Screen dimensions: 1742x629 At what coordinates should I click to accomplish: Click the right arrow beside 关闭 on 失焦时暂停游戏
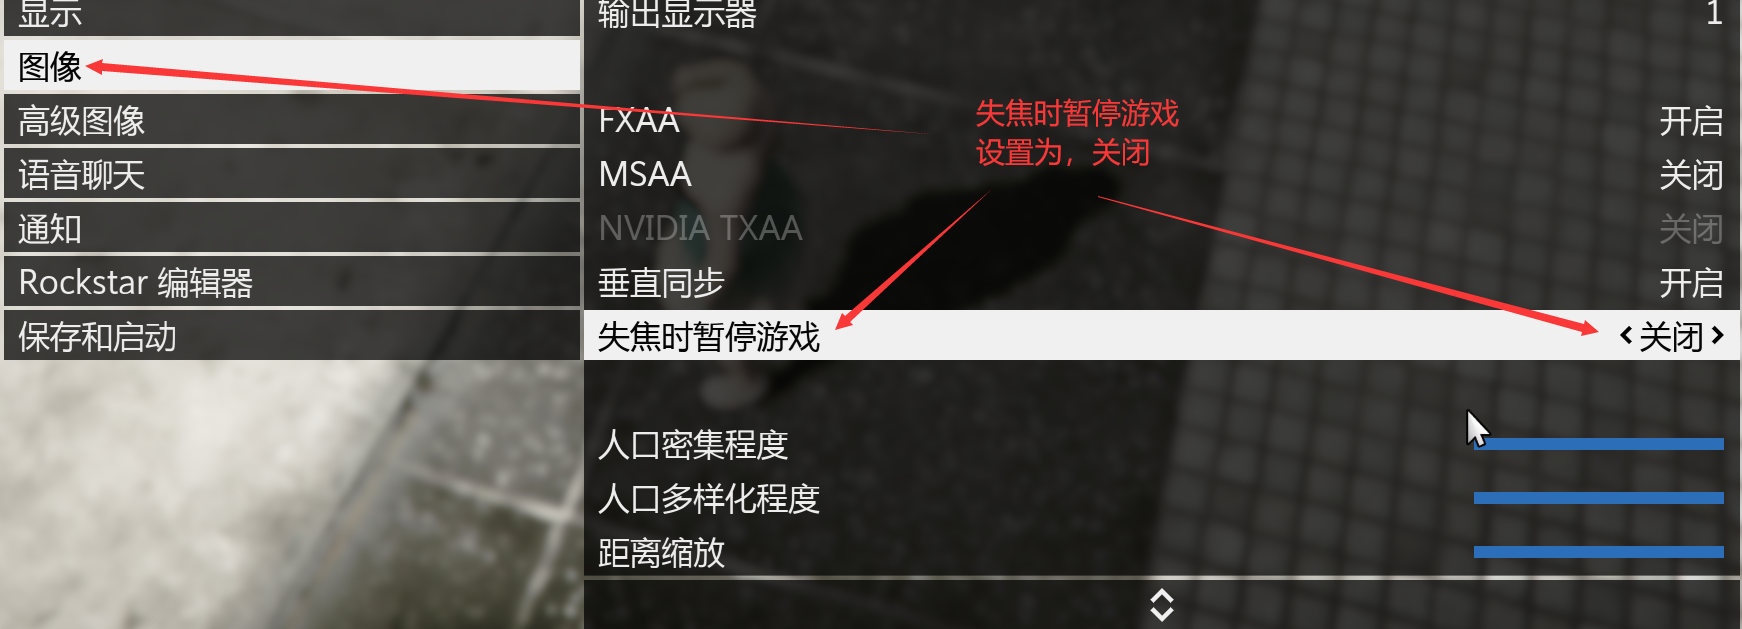point(1717,336)
